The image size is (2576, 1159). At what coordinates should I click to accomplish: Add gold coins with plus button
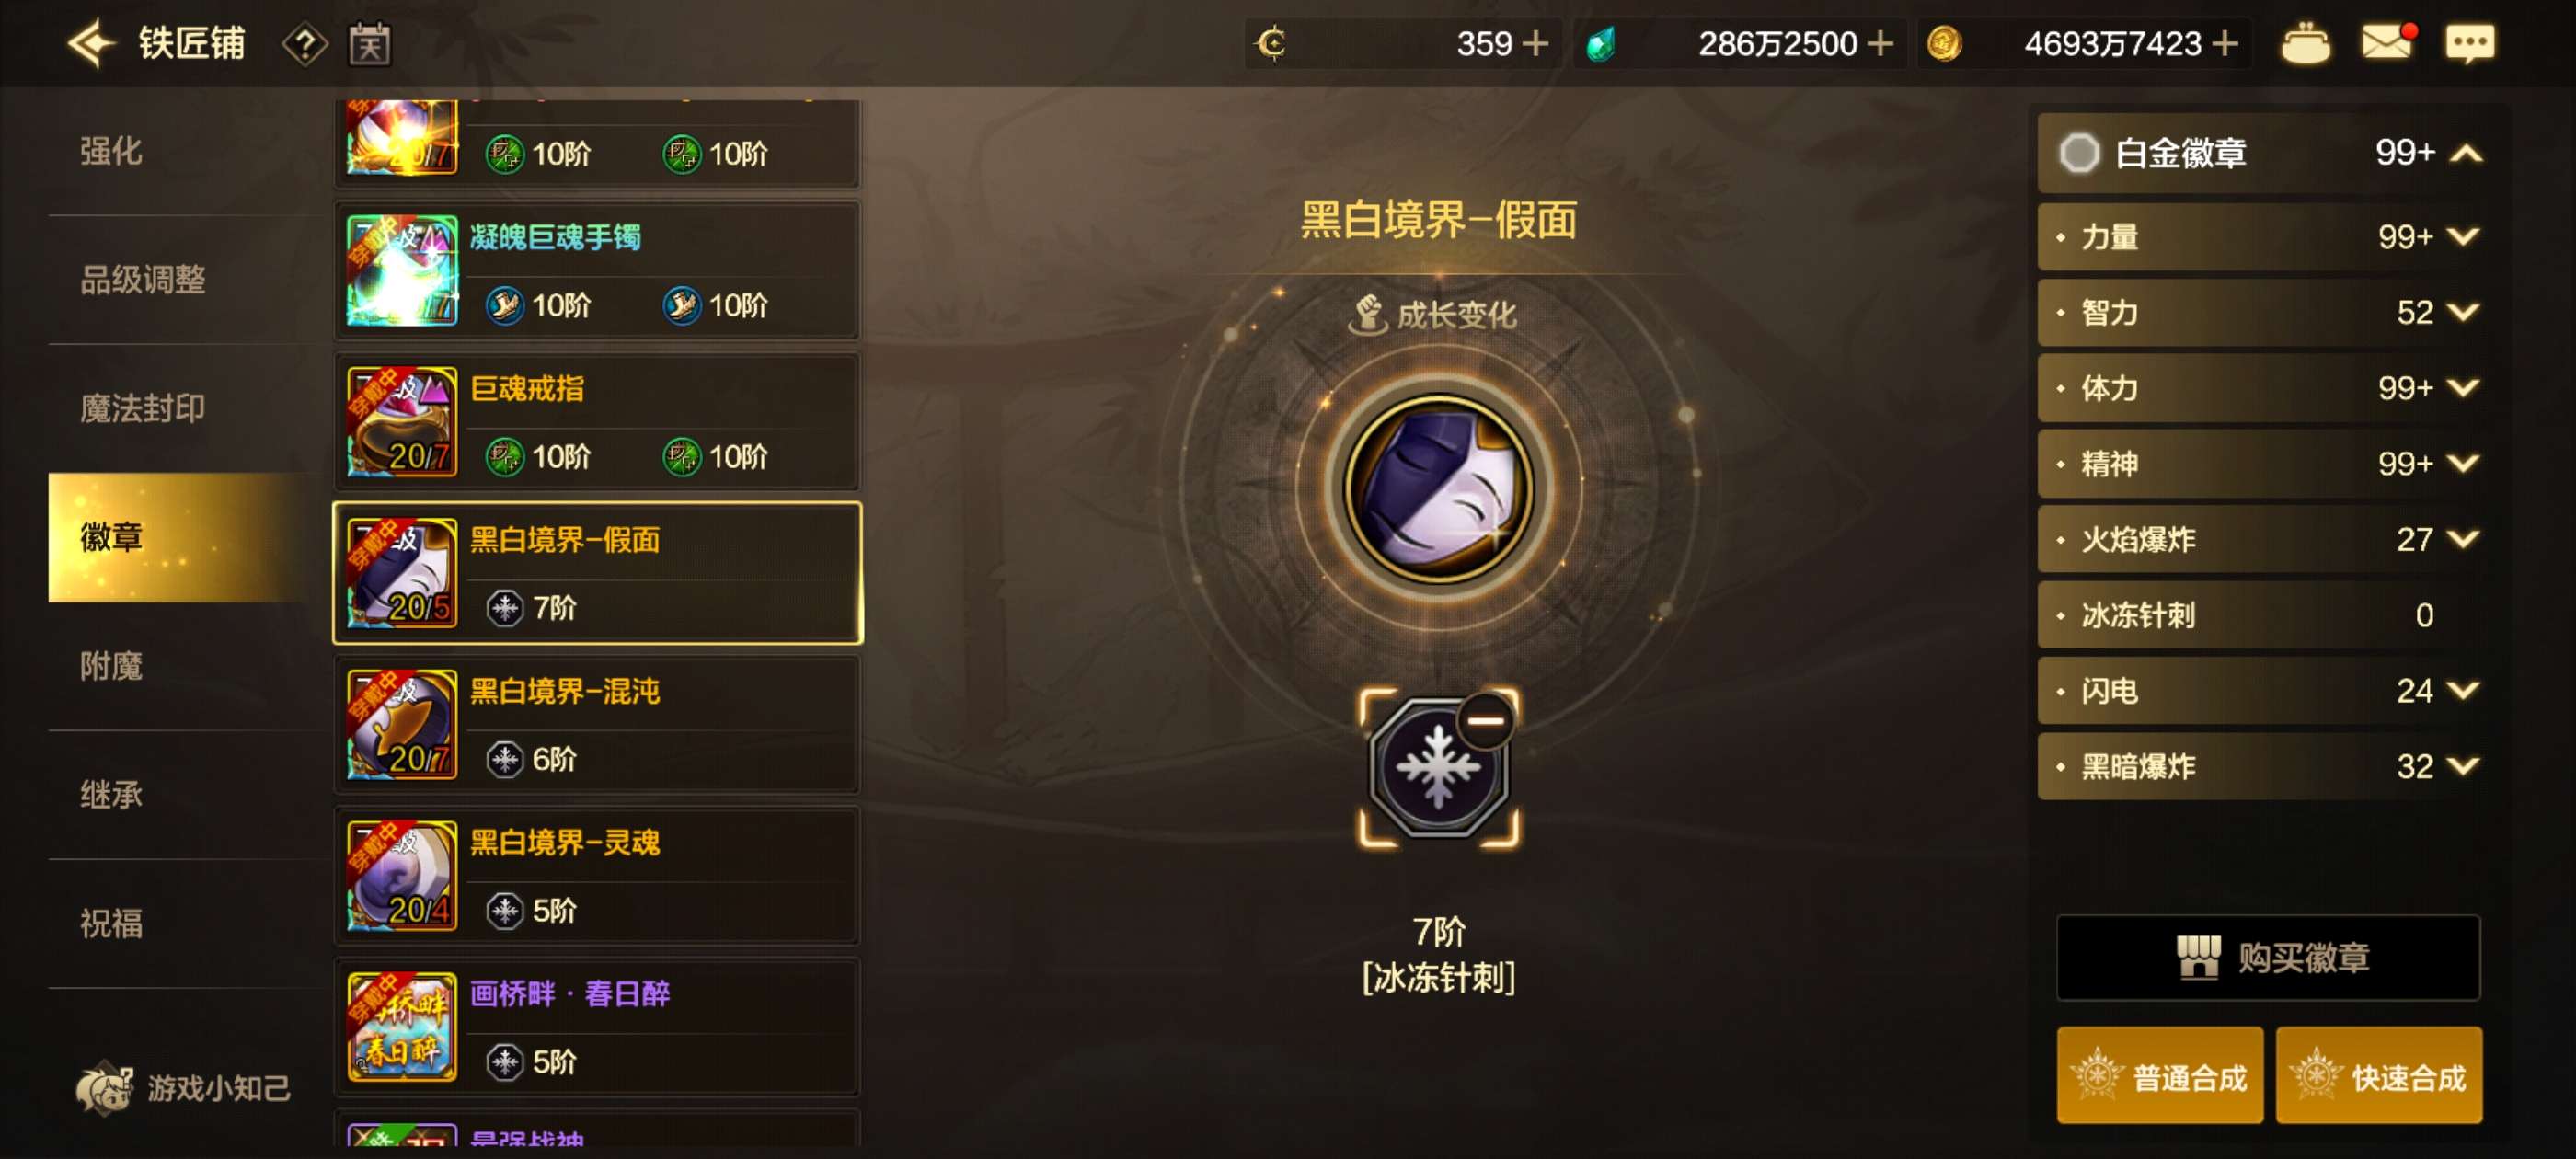[2225, 43]
